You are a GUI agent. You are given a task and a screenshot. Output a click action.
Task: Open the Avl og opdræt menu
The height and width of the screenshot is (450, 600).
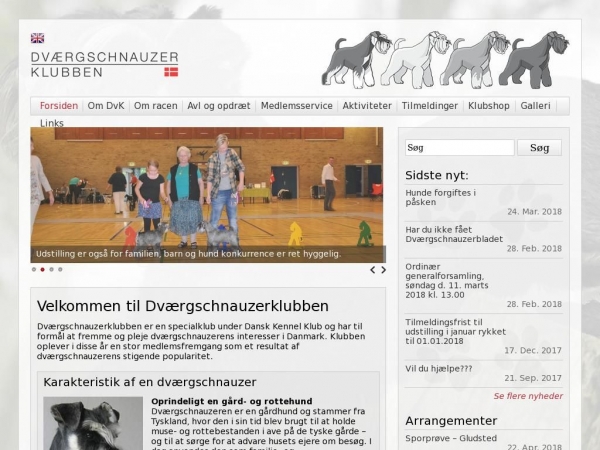(218, 106)
